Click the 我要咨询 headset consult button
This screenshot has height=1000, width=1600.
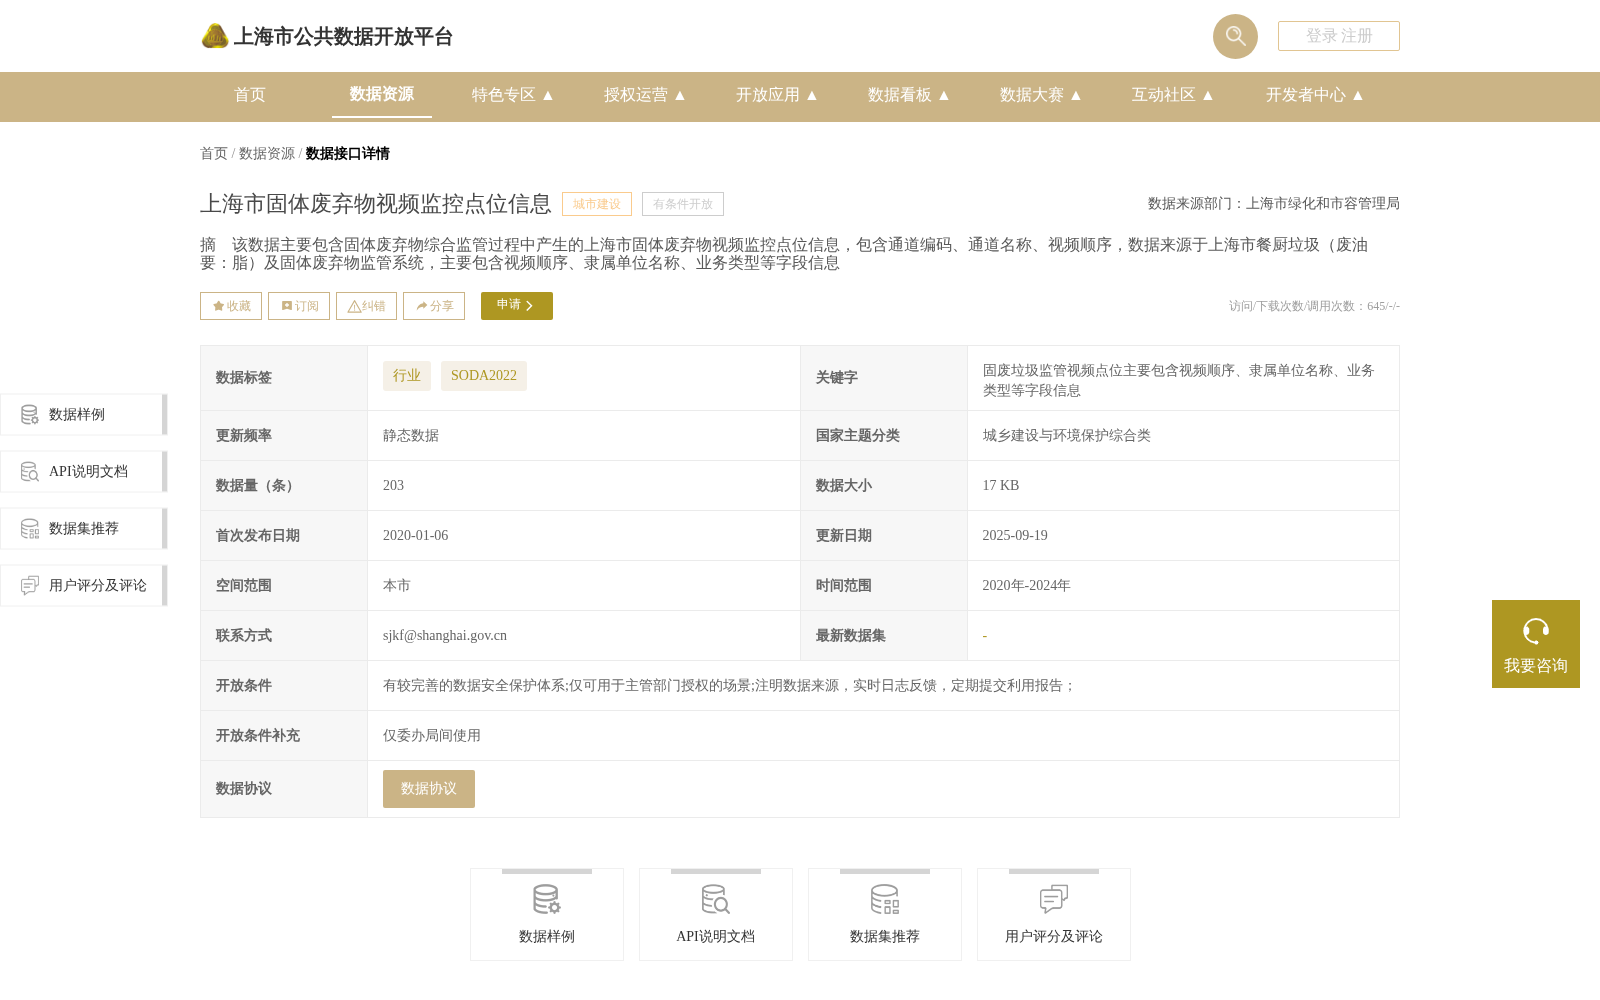(1536, 644)
